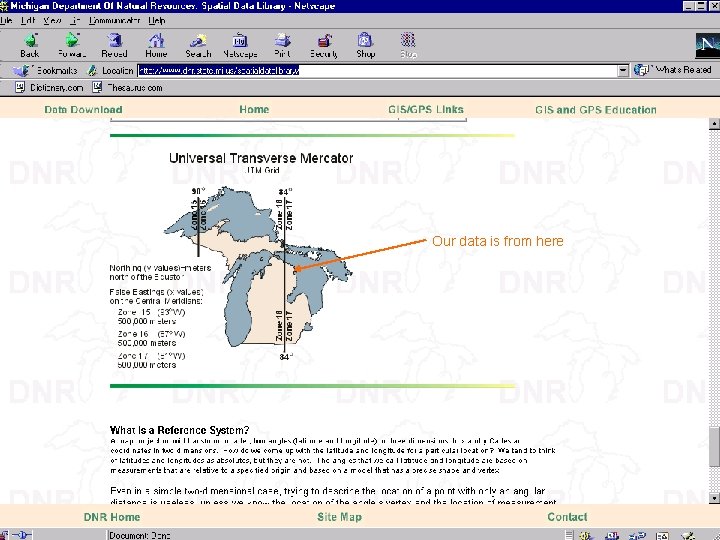The height and width of the screenshot is (540, 720).
Task: Follow the Home link in page navigation
Action: click(x=254, y=109)
